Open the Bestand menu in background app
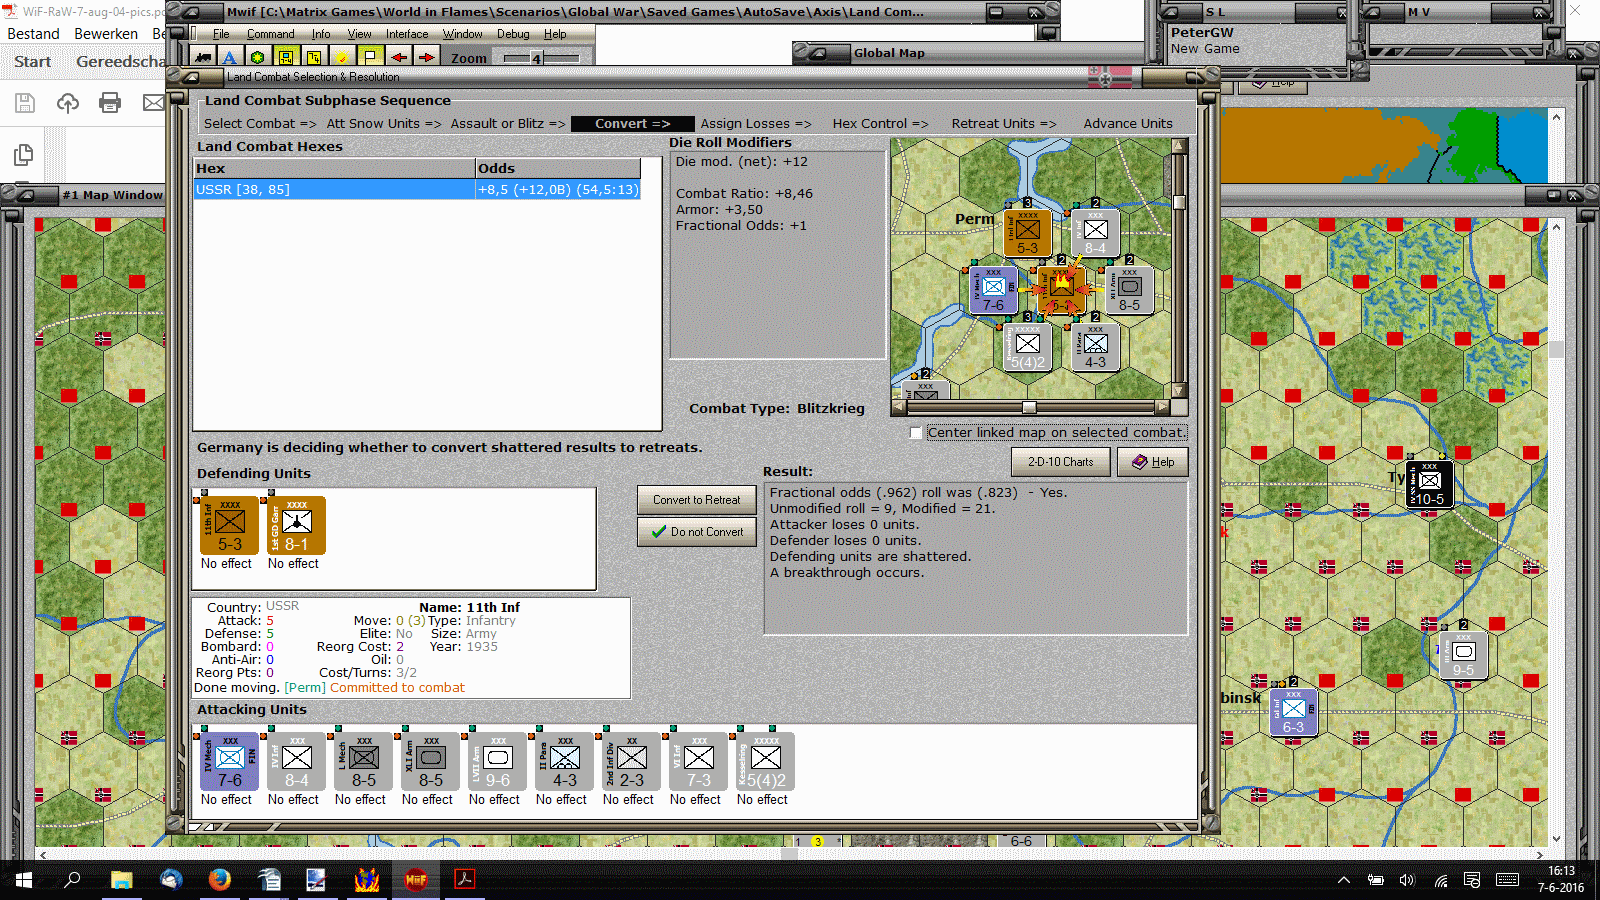Screen dimensions: 1600x900 point(33,34)
